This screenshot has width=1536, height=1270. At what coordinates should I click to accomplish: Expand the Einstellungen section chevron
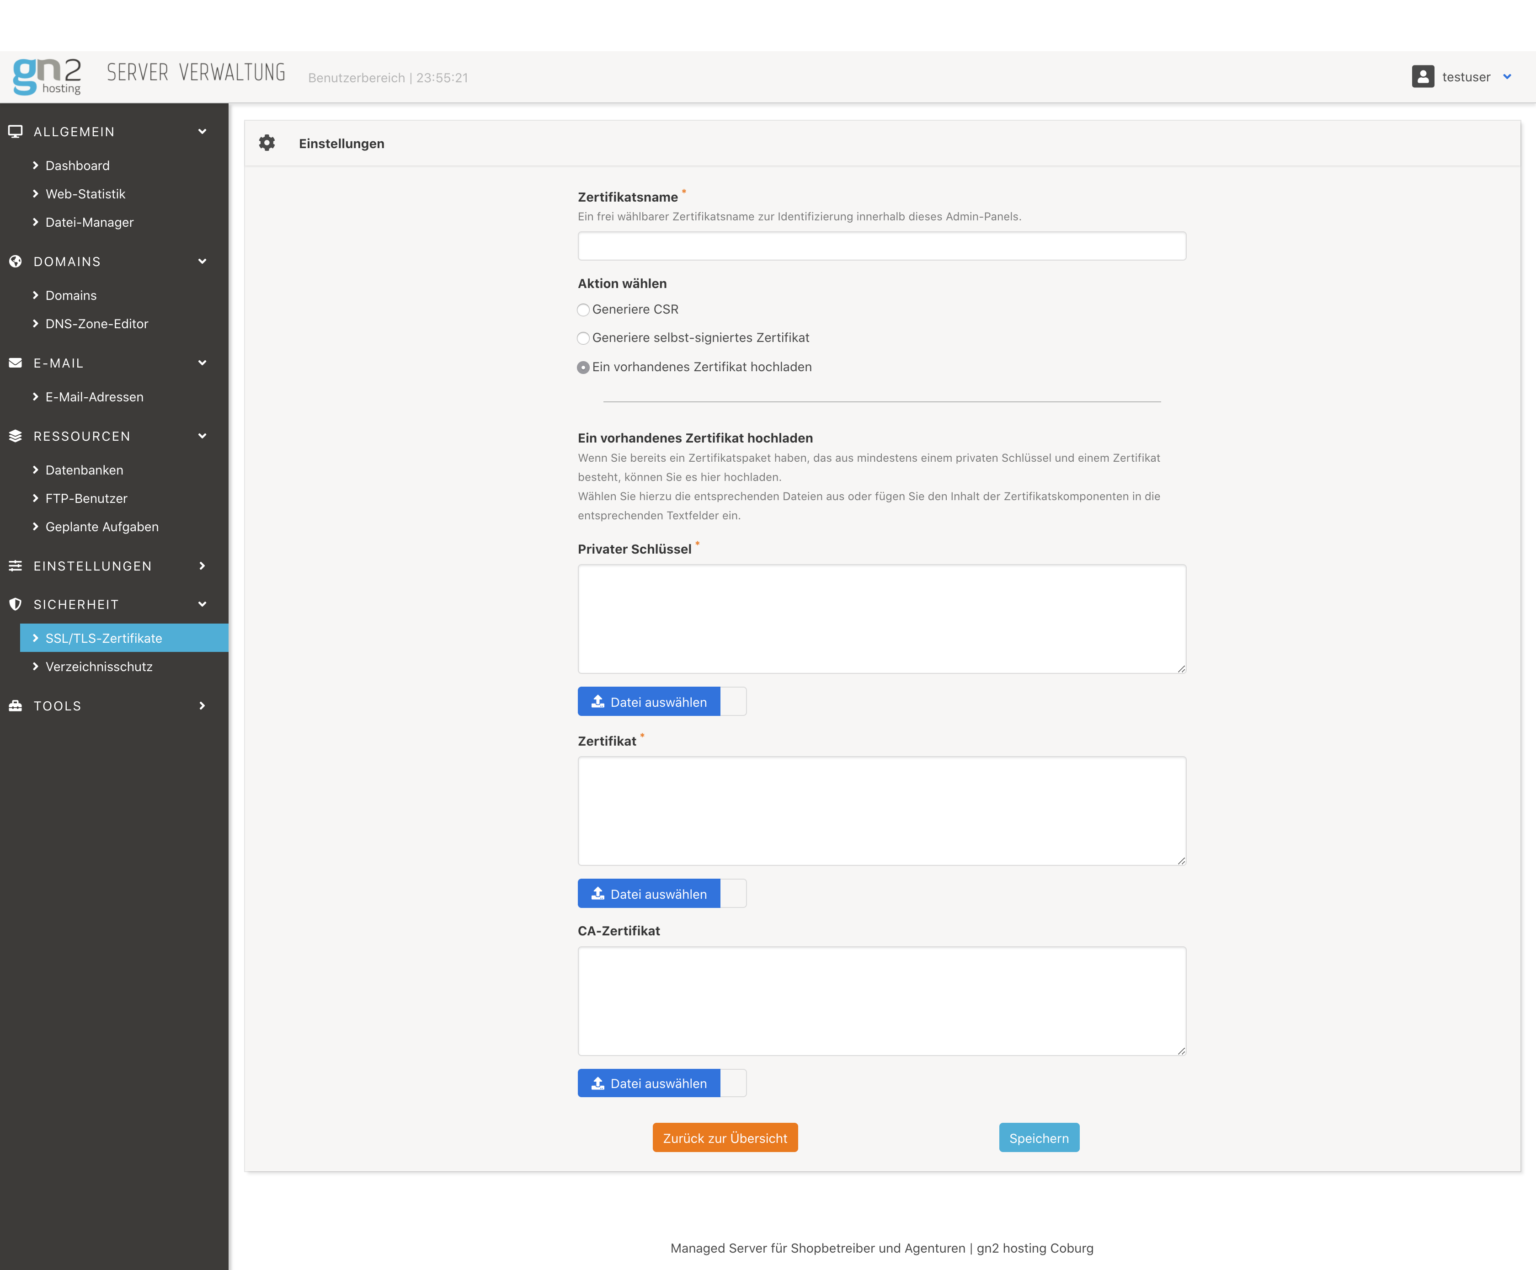pyautogui.click(x=202, y=566)
